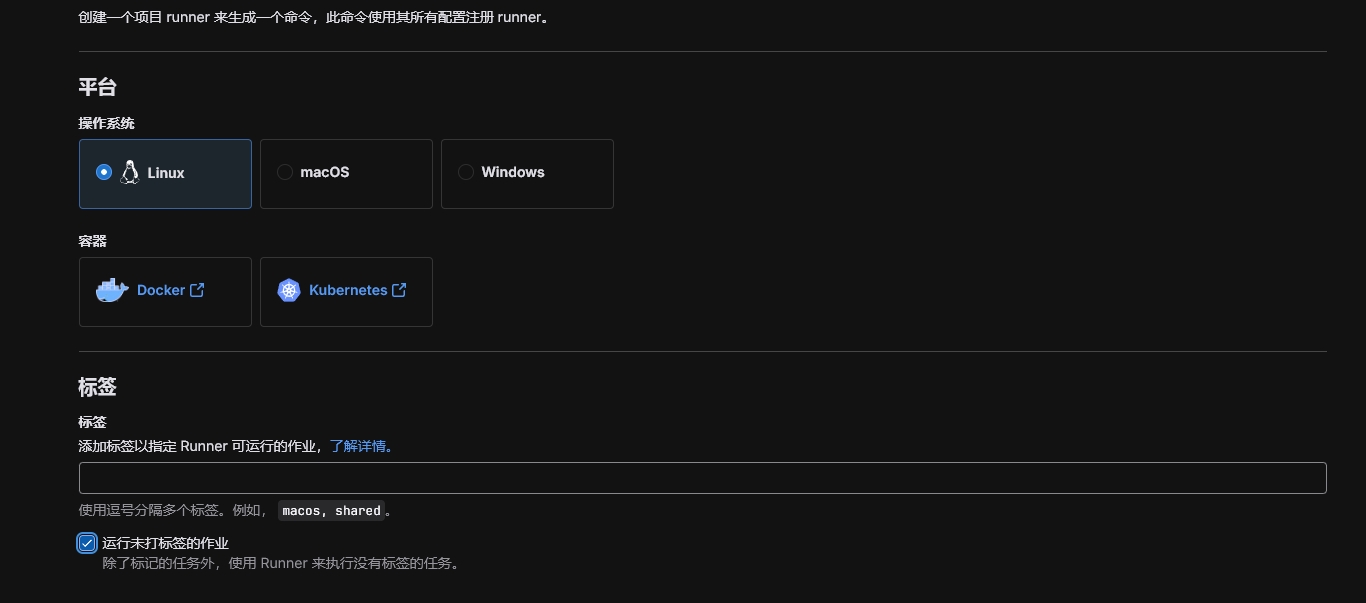Select the Linux radio button
This screenshot has width=1366, height=603.
104,172
